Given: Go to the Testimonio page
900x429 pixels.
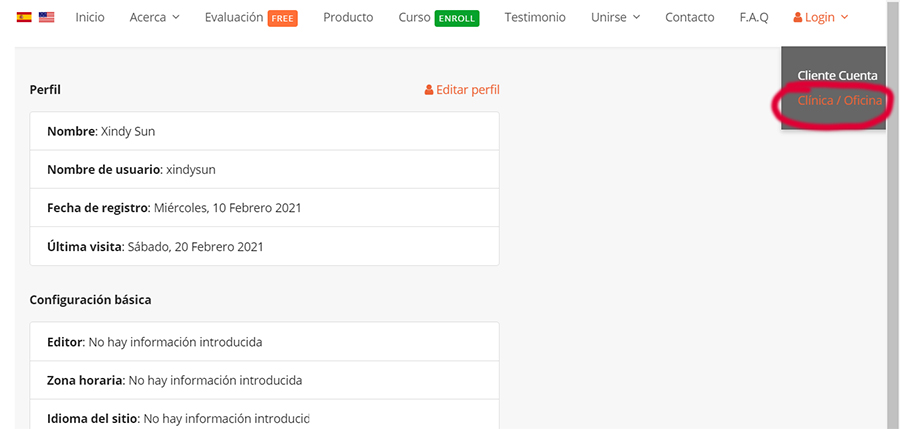Looking at the screenshot, I should pos(535,17).
